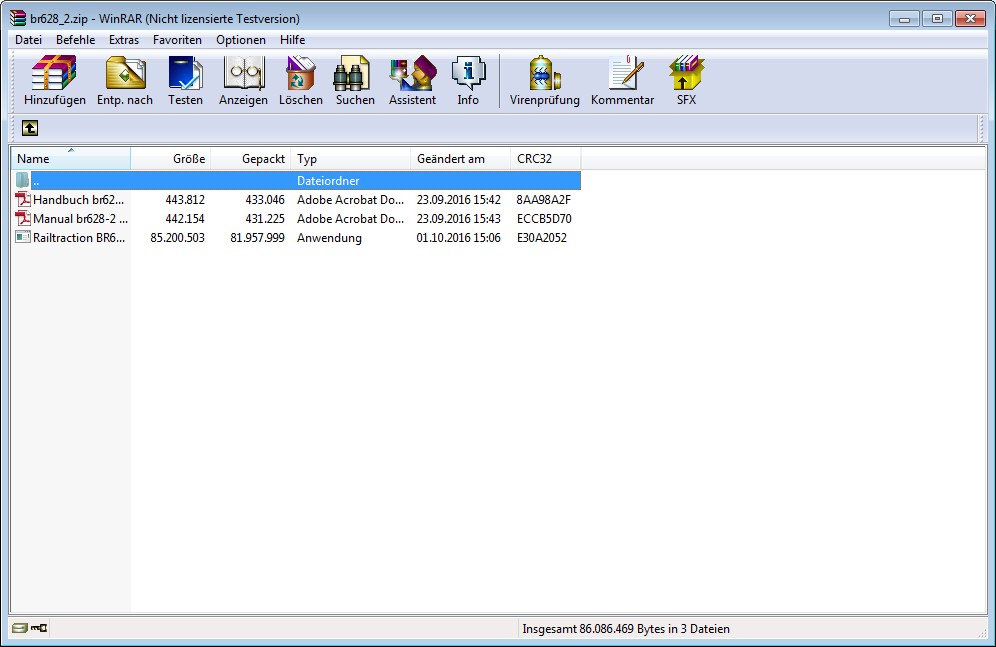The height and width of the screenshot is (647, 996).
Task: Click Entp. nach extract icon
Action: (x=124, y=79)
